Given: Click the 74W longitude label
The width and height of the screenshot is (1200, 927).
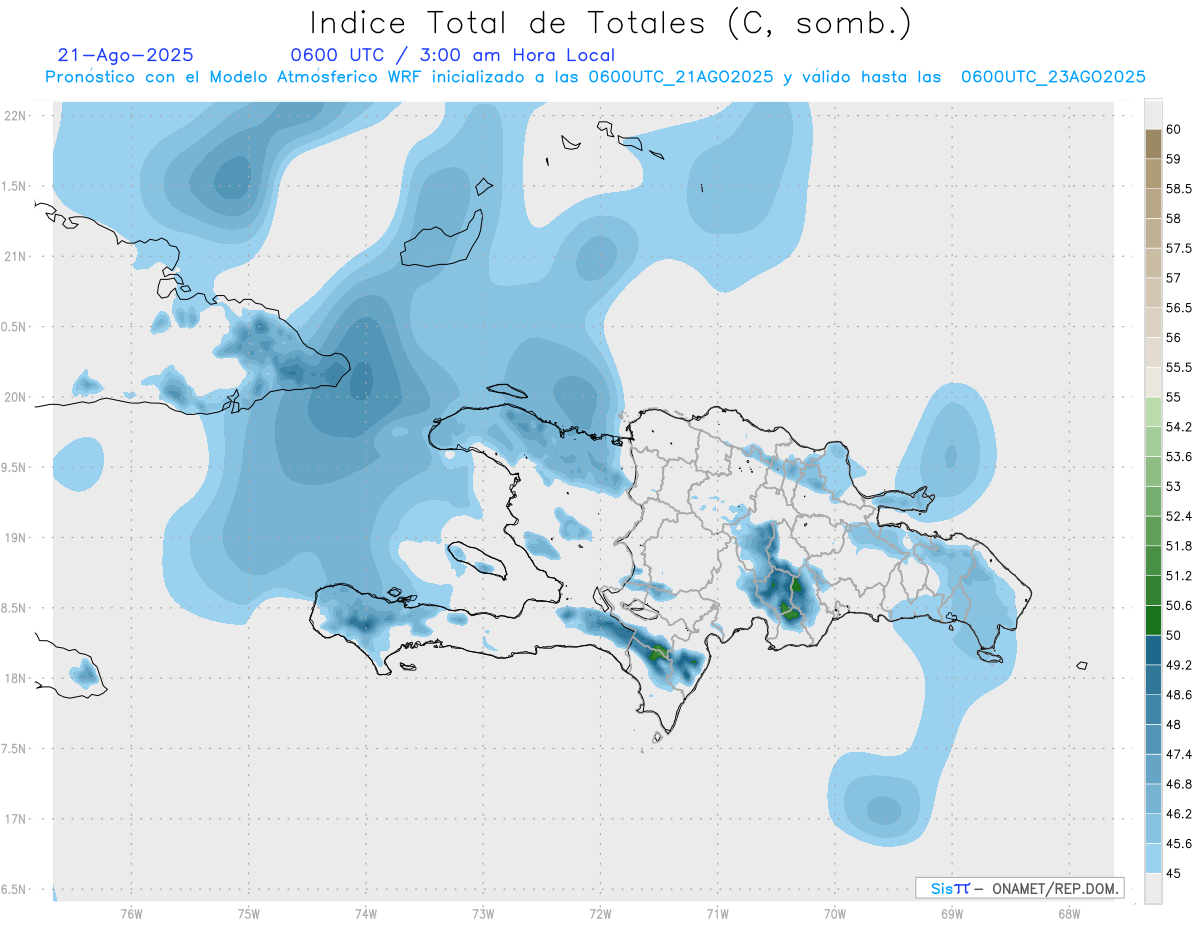Looking at the screenshot, I should [365, 913].
